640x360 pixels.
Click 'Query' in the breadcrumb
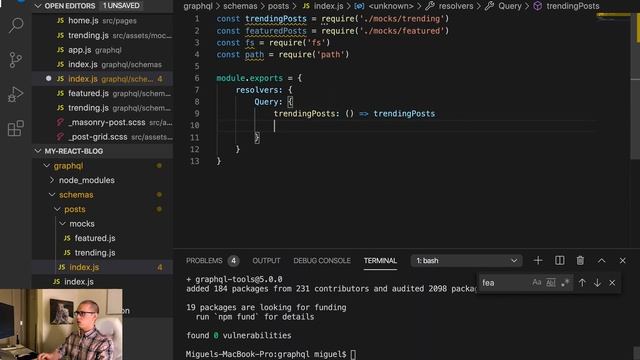point(510,6)
